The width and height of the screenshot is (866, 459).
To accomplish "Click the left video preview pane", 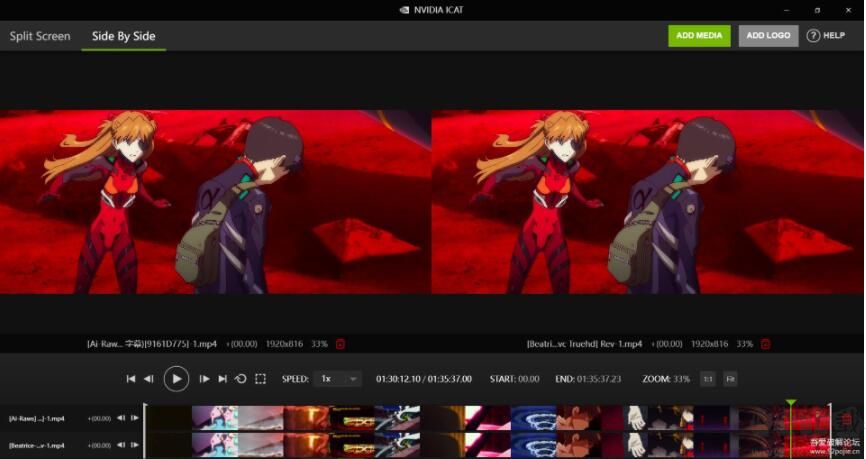I will point(215,202).
